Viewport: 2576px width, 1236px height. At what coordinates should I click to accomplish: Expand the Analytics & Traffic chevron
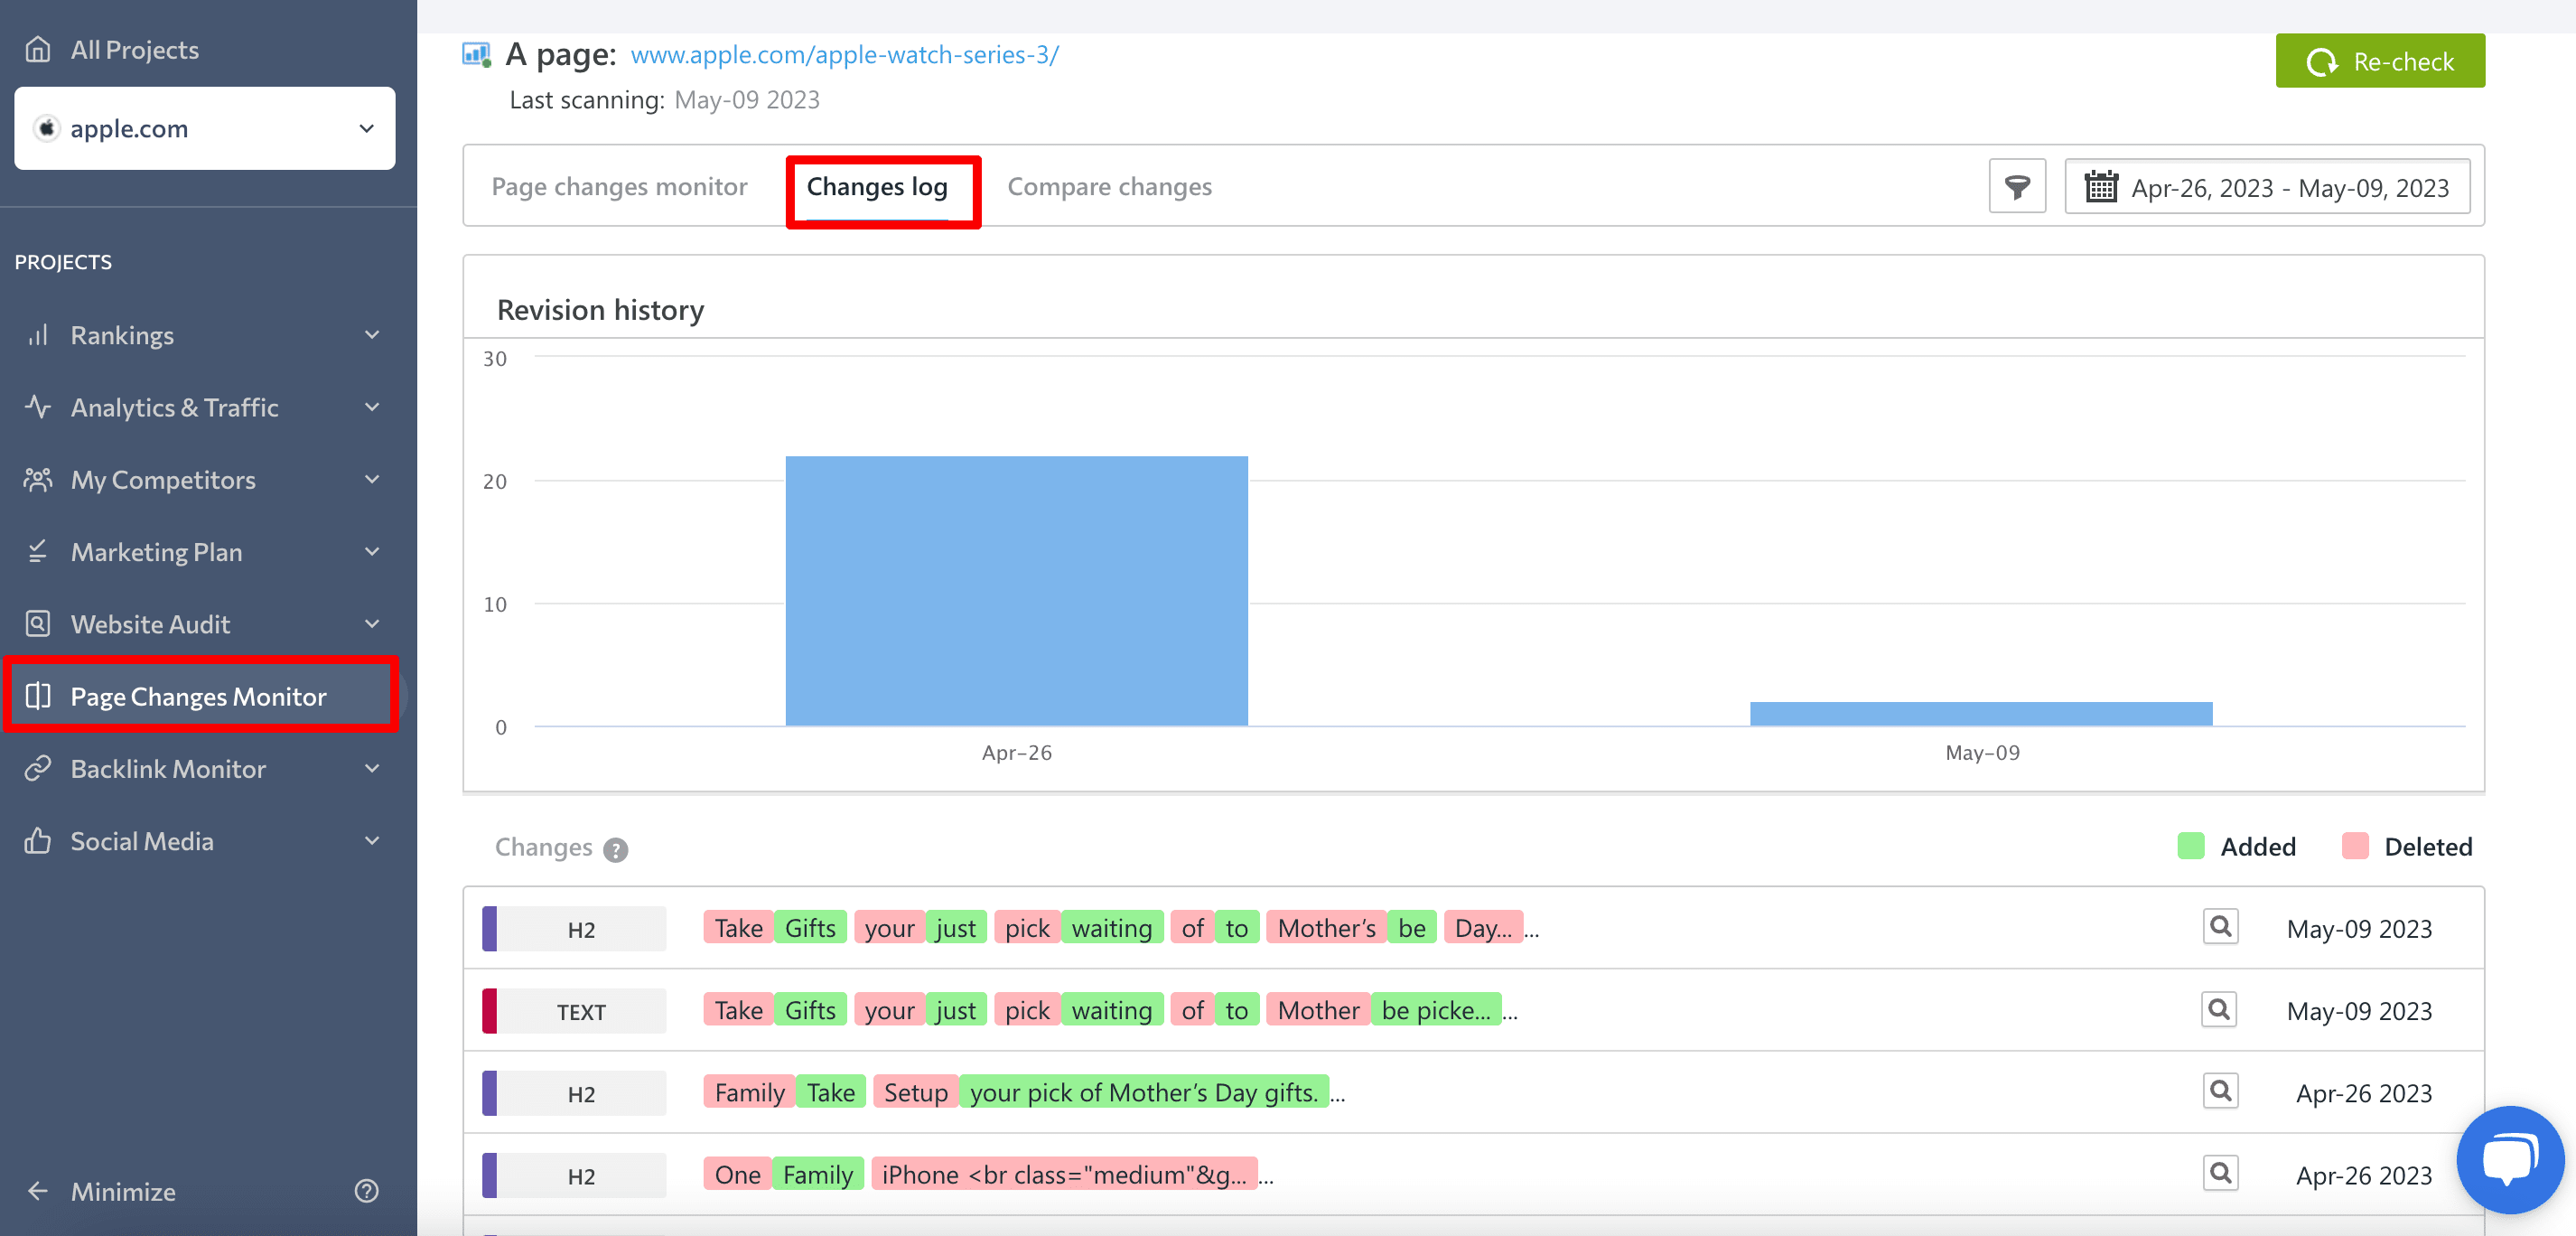[372, 407]
